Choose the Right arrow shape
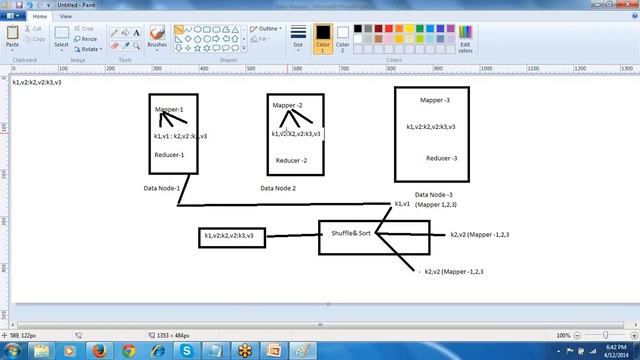Viewport: 640px width, 360px height. 216,39
